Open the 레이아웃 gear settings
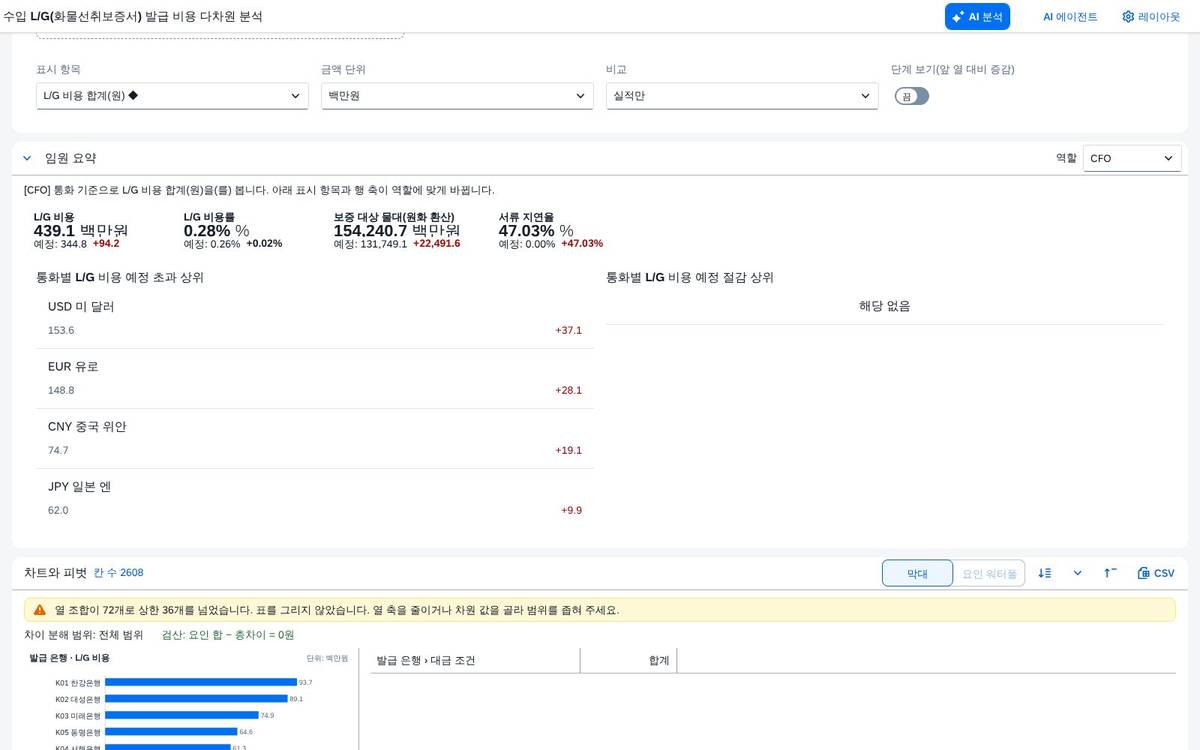This screenshot has height=750, width=1200. 1151,16
